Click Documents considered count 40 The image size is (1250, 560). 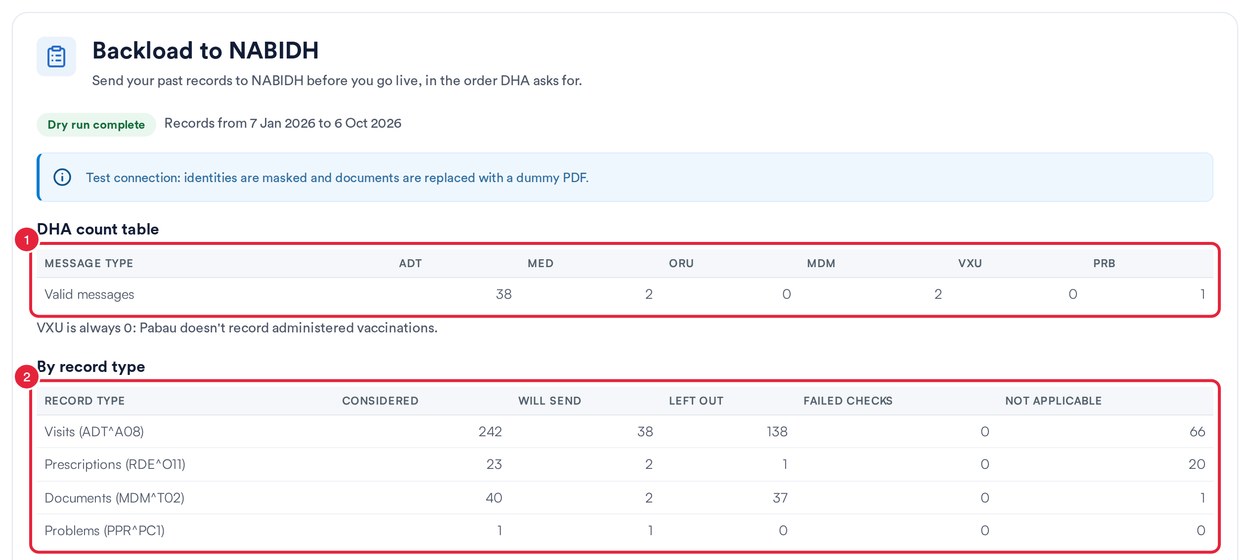tap(493, 498)
